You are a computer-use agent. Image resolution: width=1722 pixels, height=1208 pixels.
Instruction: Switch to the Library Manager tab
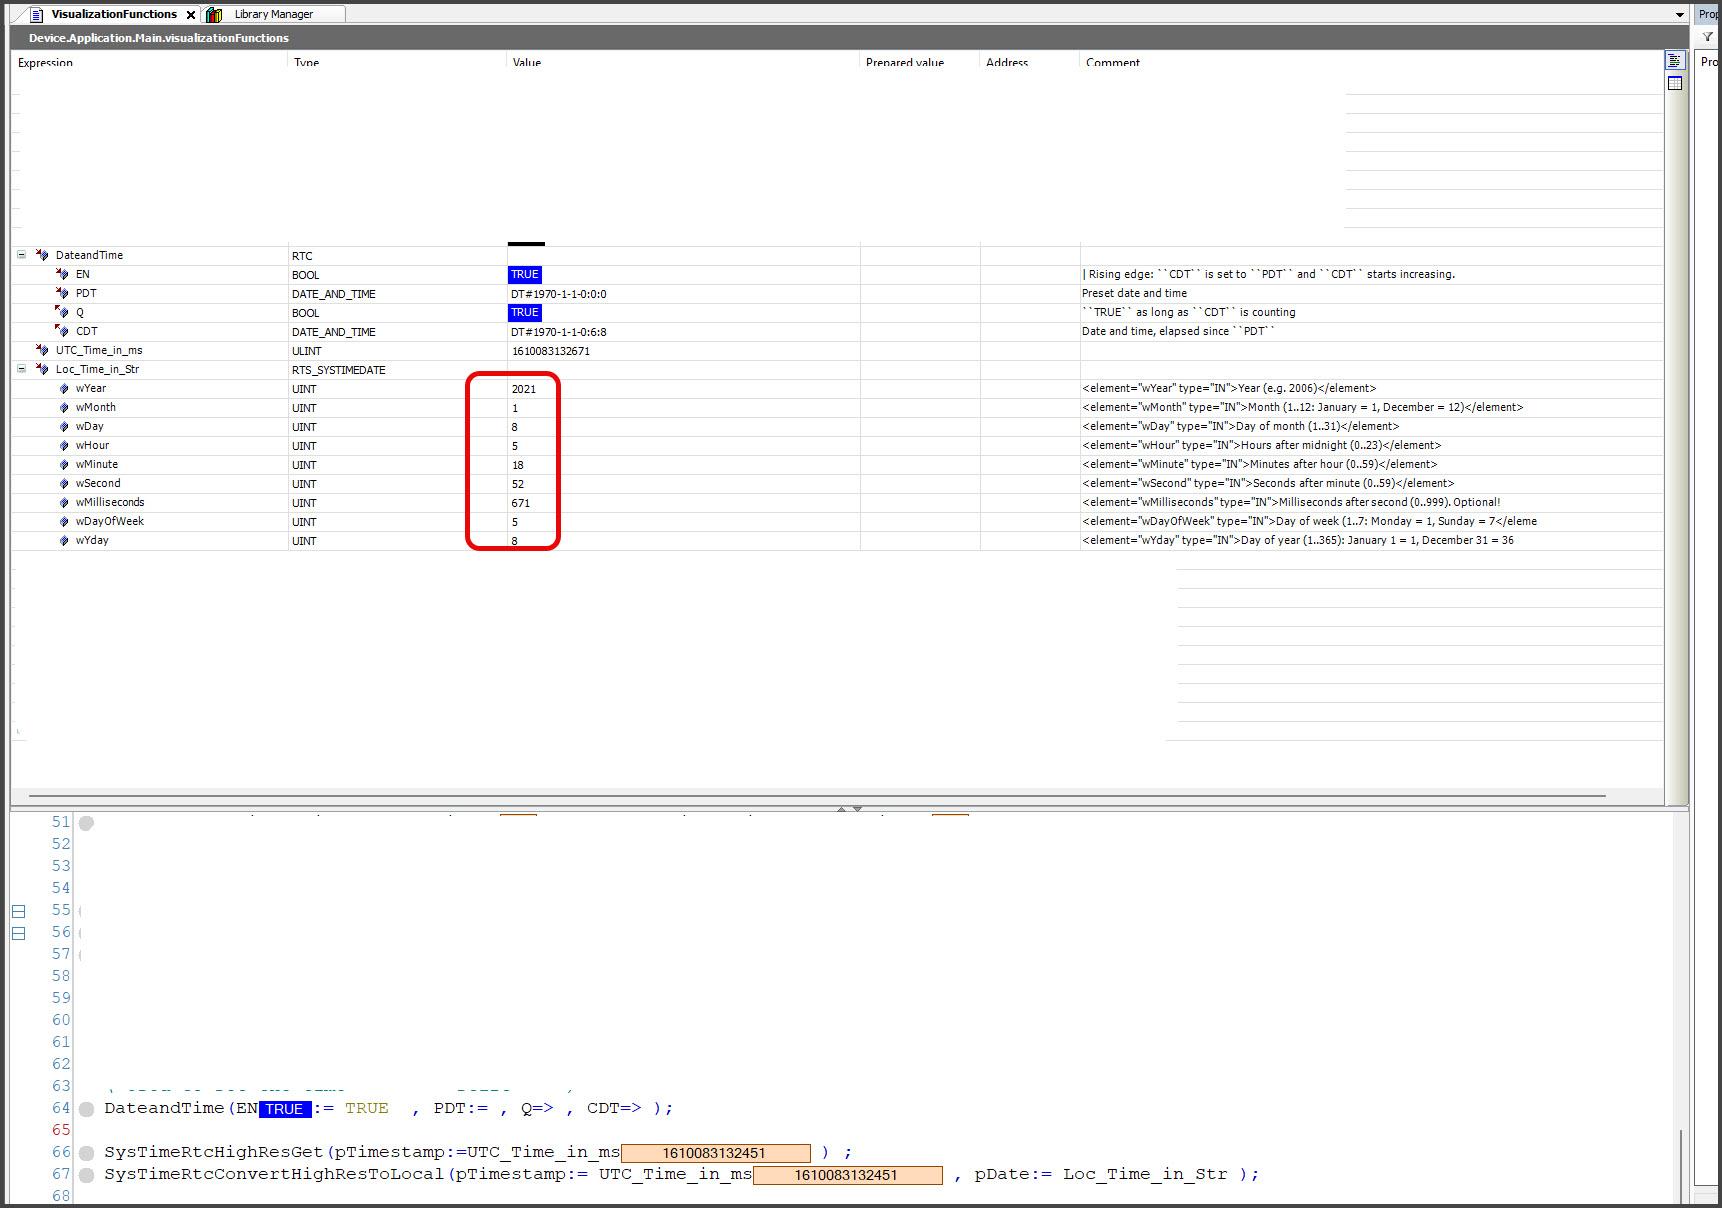pyautogui.click(x=273, y=14)
